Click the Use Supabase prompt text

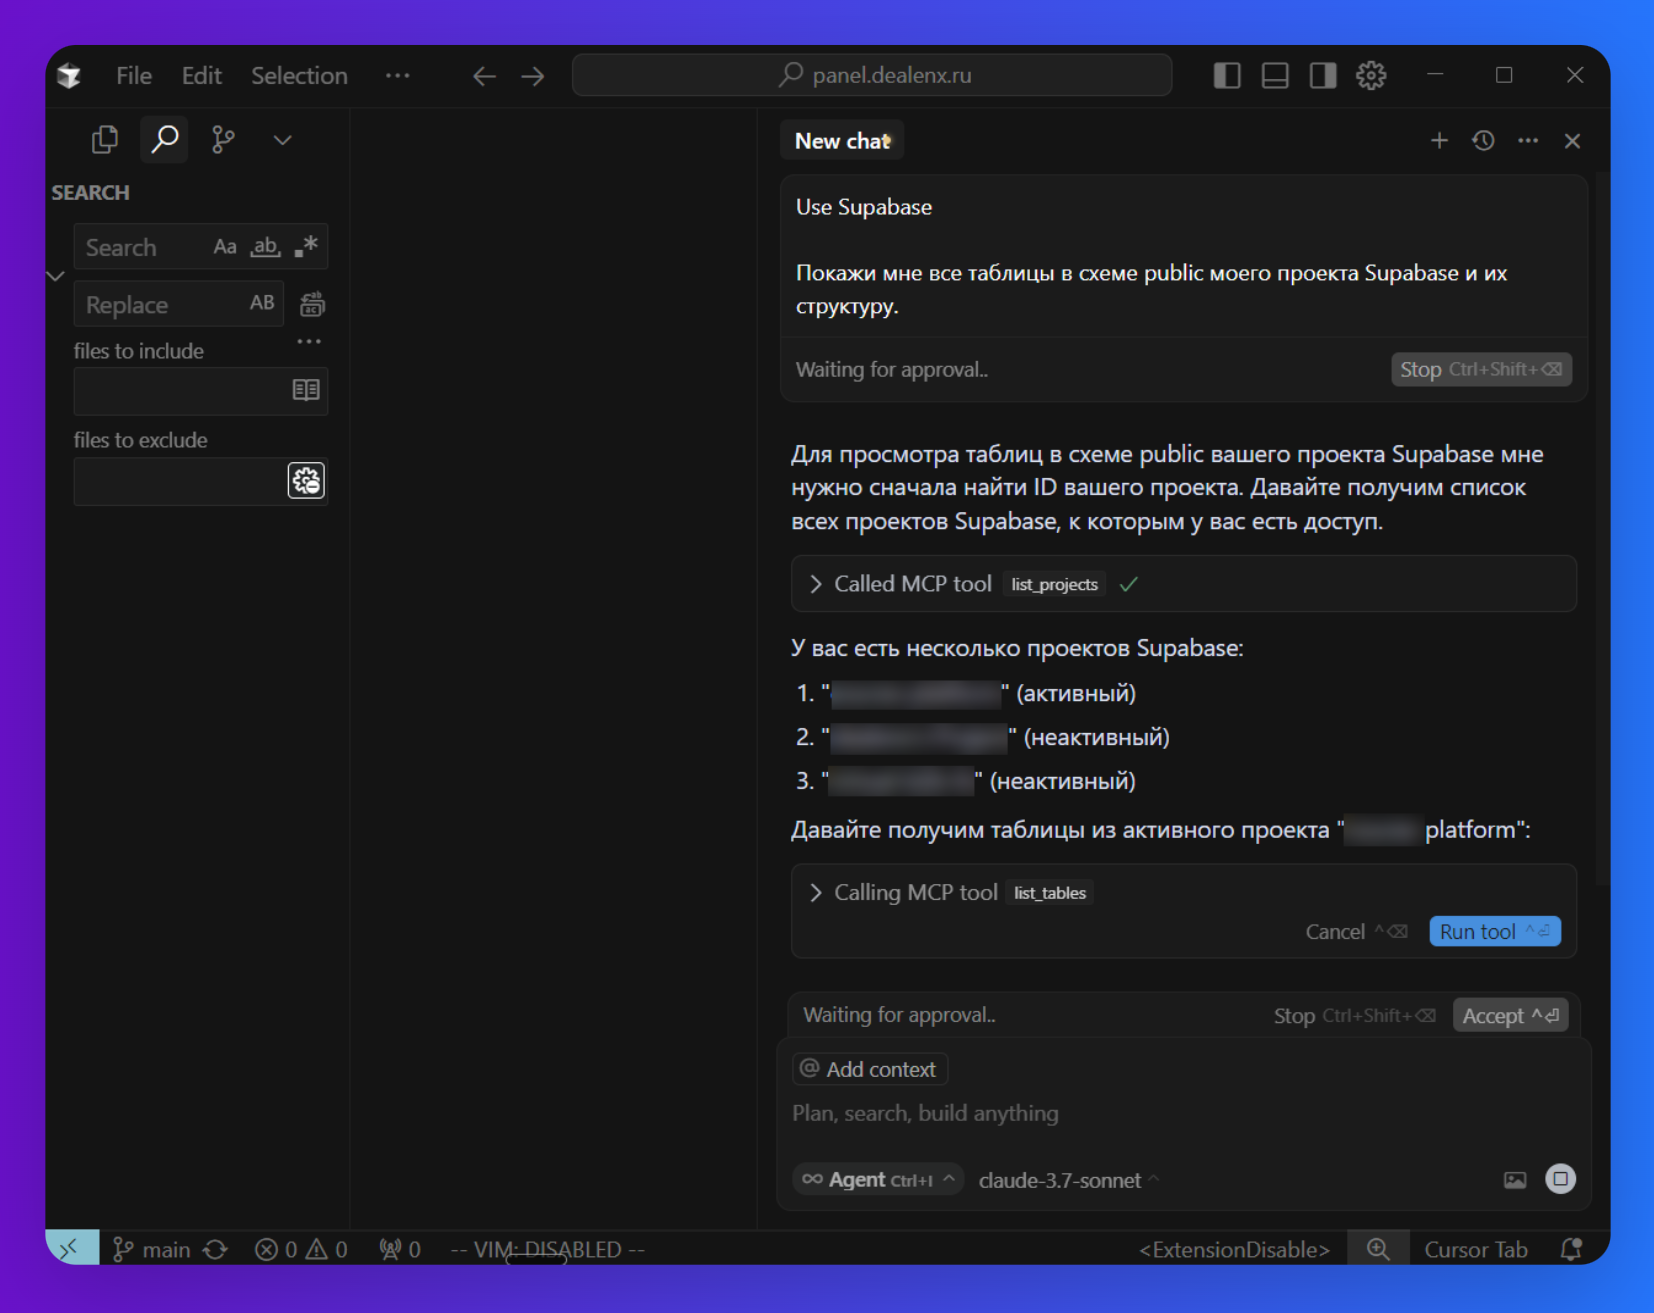click(864, 207)
